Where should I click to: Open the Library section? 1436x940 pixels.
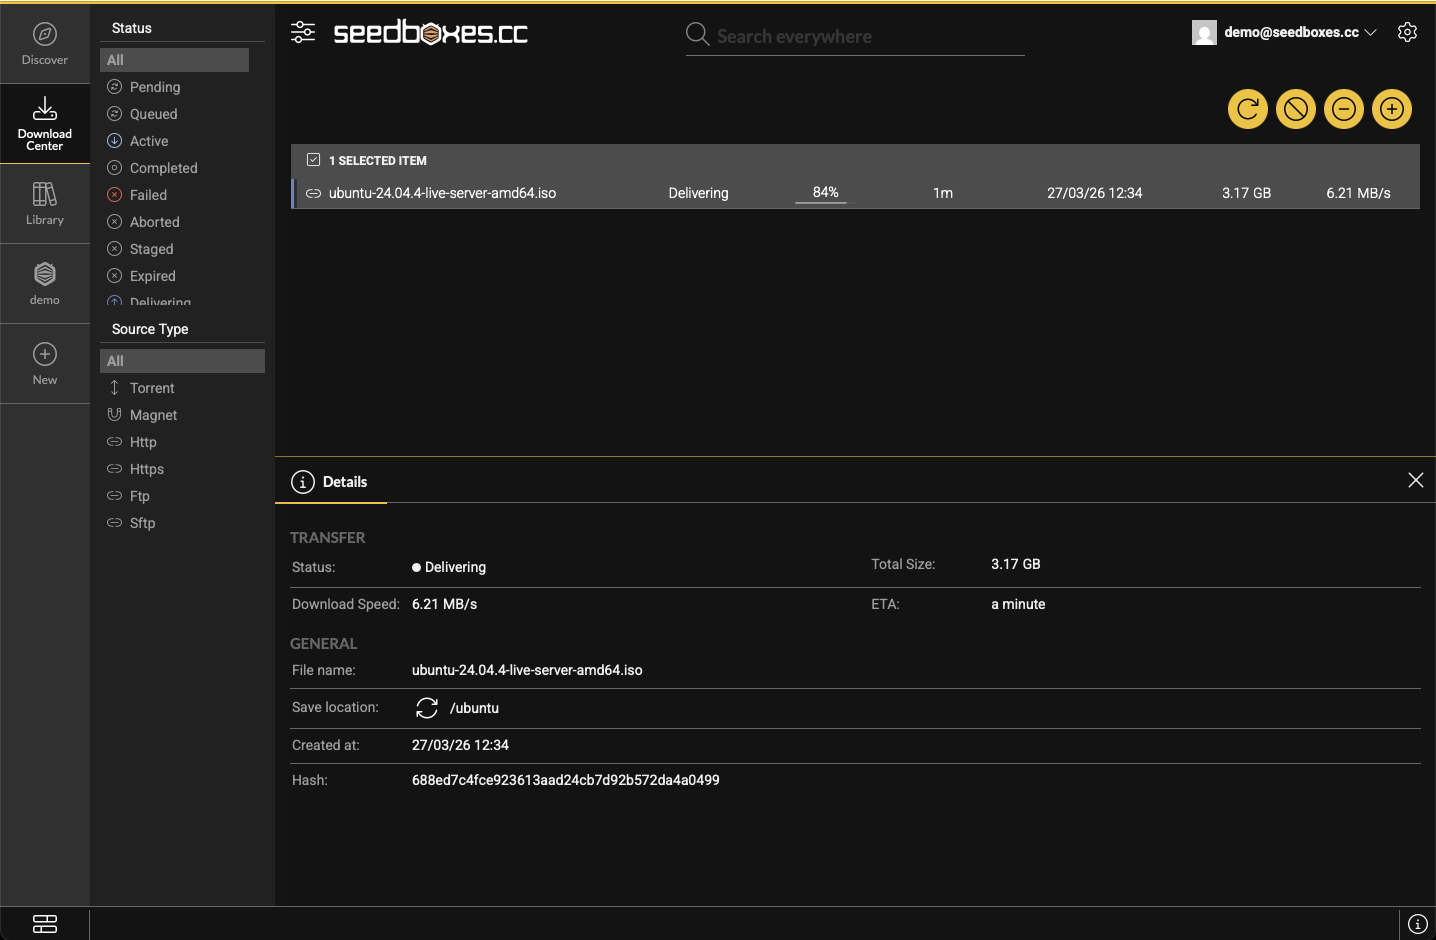coord(45,203)
